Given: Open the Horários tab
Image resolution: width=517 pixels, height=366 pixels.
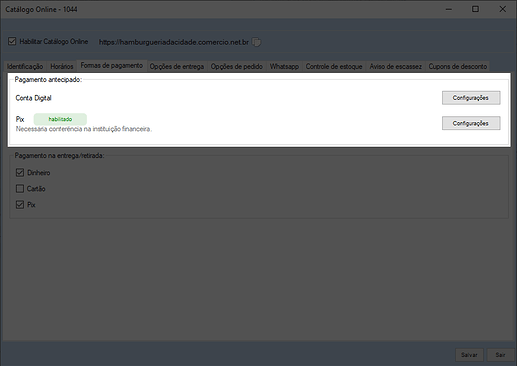Looking at the screenshot, I should (62, 66).
